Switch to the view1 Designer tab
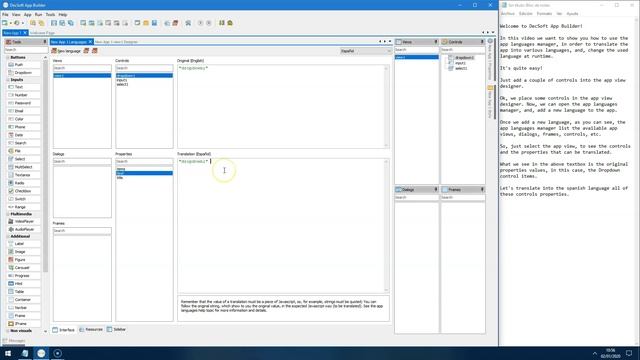This screenshot has height=360, width=640. pyautogui.click(x=116, y=42)
